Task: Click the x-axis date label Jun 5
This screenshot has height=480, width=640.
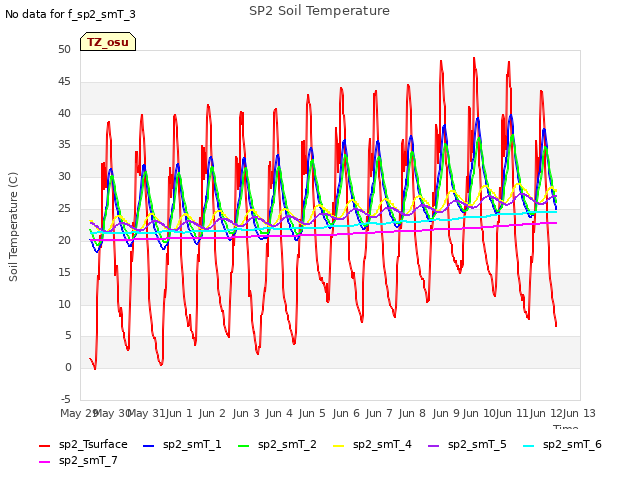Action: 312,413
